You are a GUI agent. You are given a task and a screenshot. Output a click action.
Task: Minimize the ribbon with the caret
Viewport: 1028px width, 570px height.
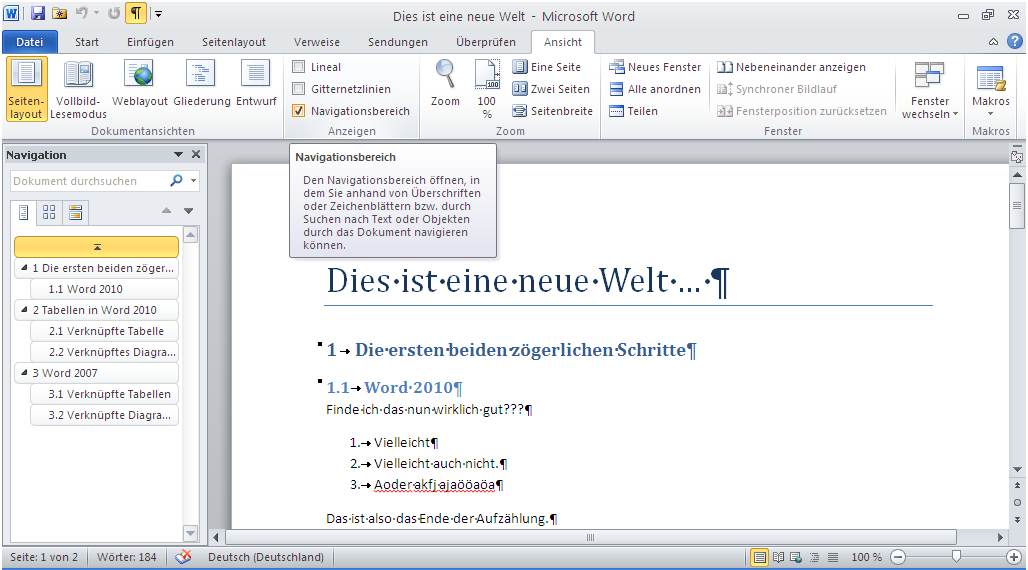pos(993,42)
